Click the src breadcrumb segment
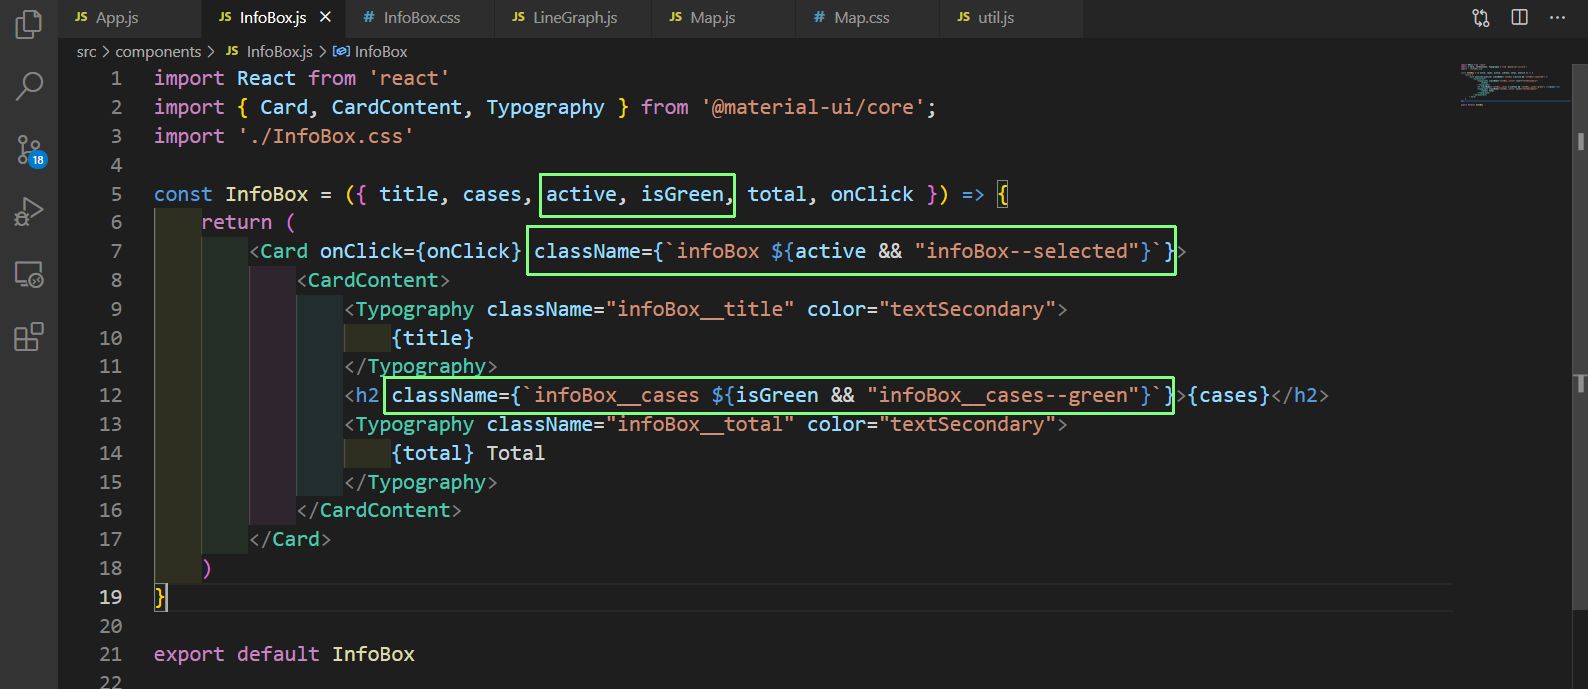Viewport: 1588px width, 689px height. coord(87,51)
